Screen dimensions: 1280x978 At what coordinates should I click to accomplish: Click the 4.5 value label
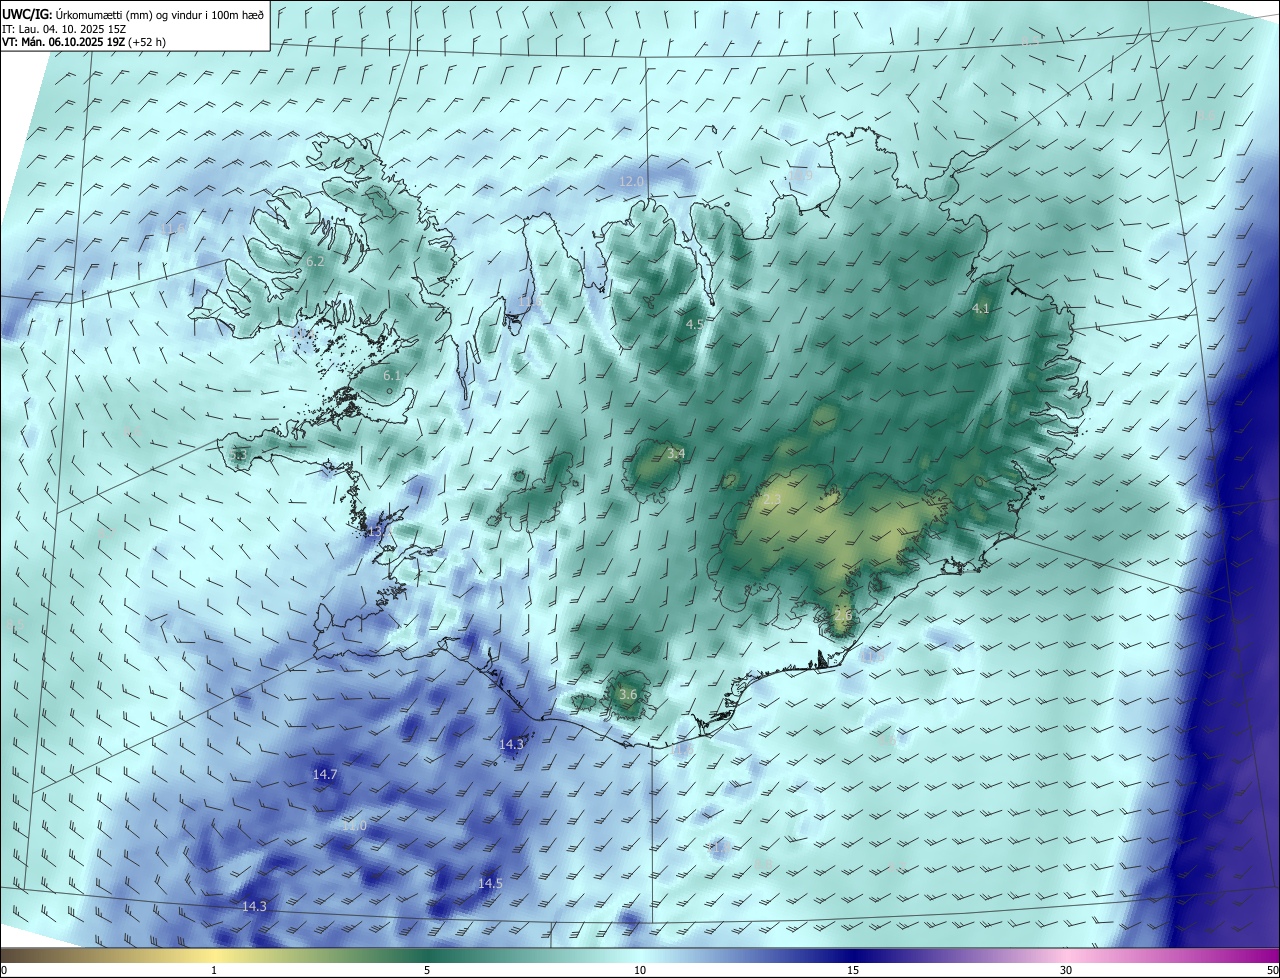point(694,324)
